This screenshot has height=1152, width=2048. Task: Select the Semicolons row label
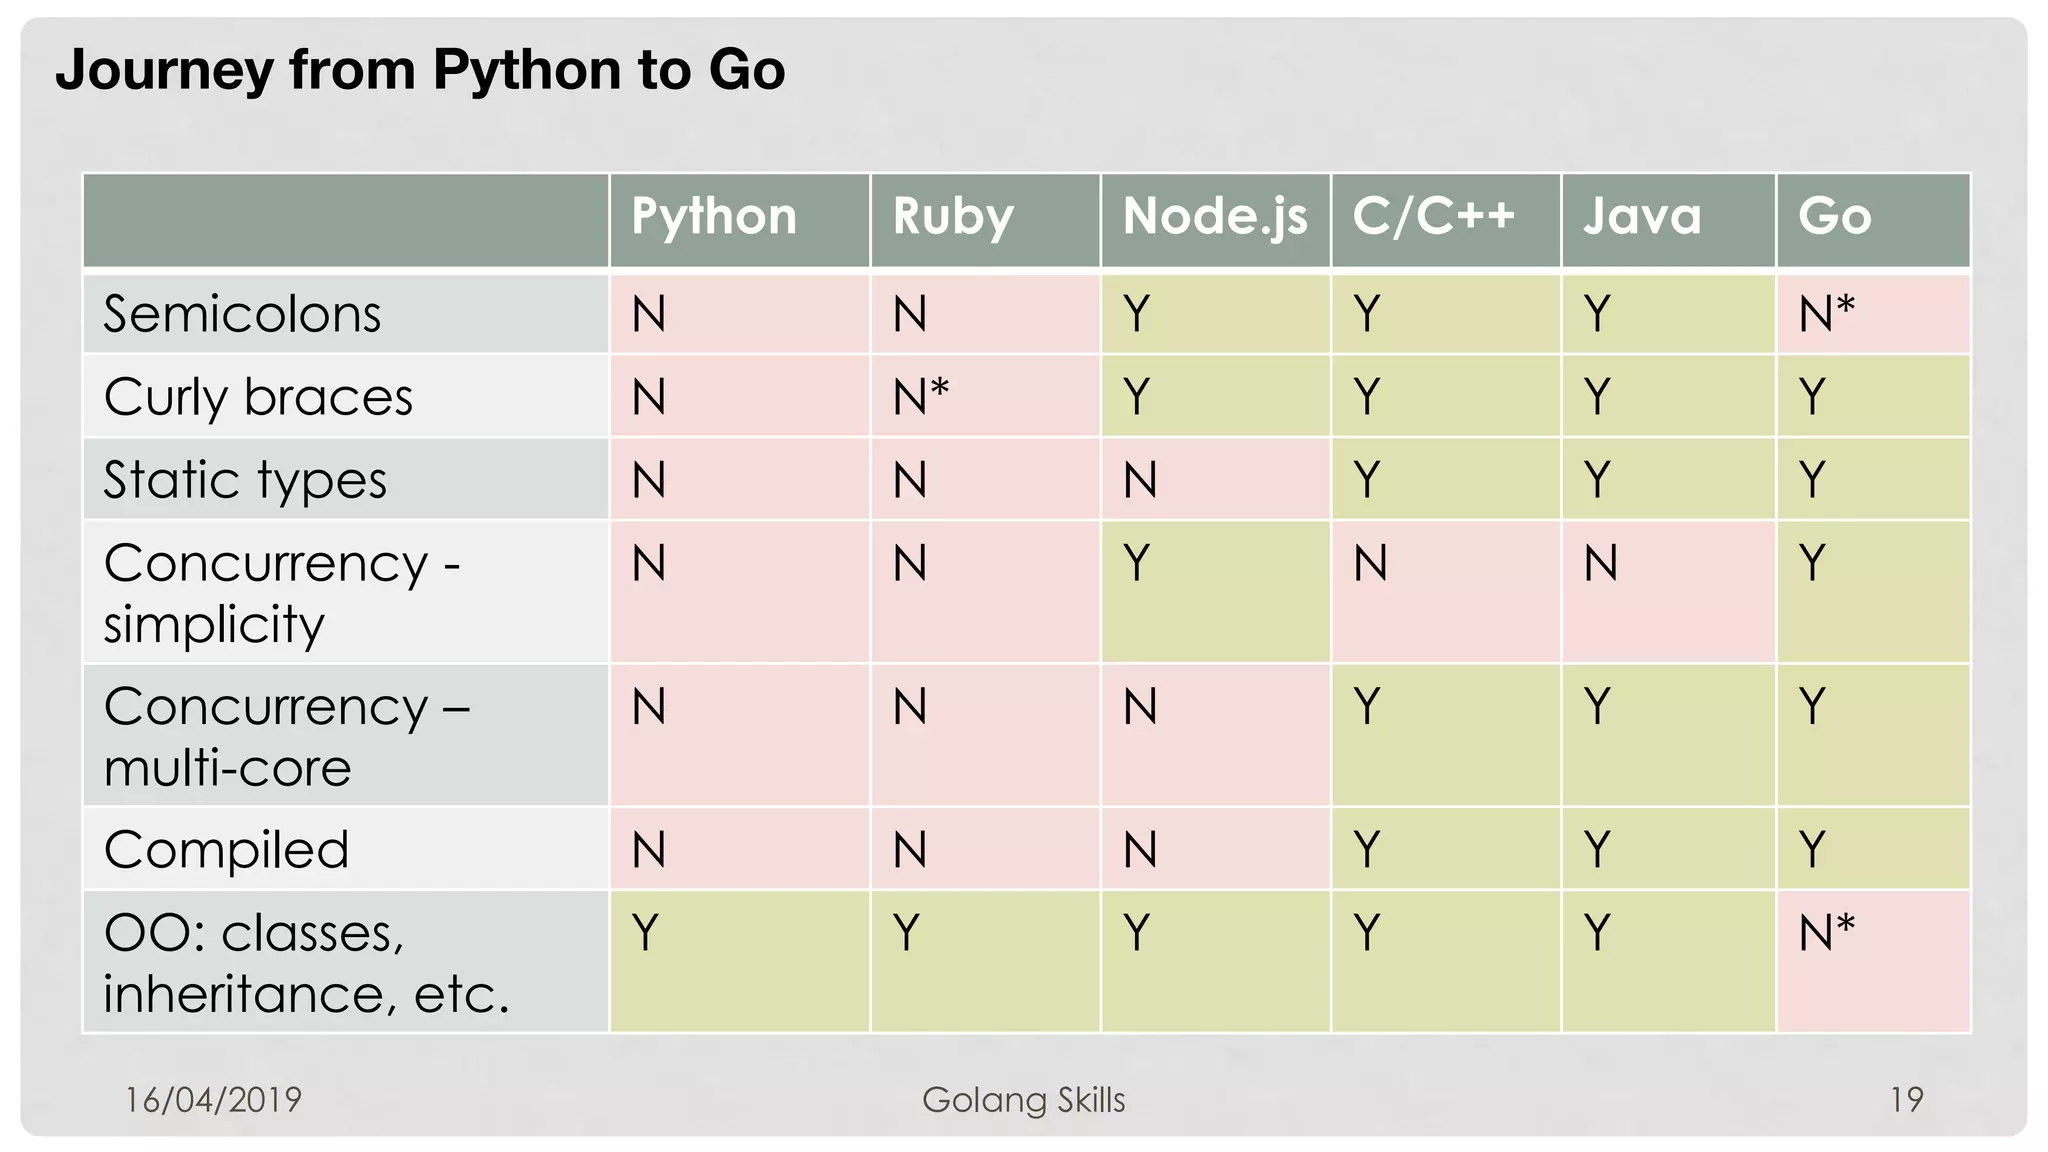242,314
